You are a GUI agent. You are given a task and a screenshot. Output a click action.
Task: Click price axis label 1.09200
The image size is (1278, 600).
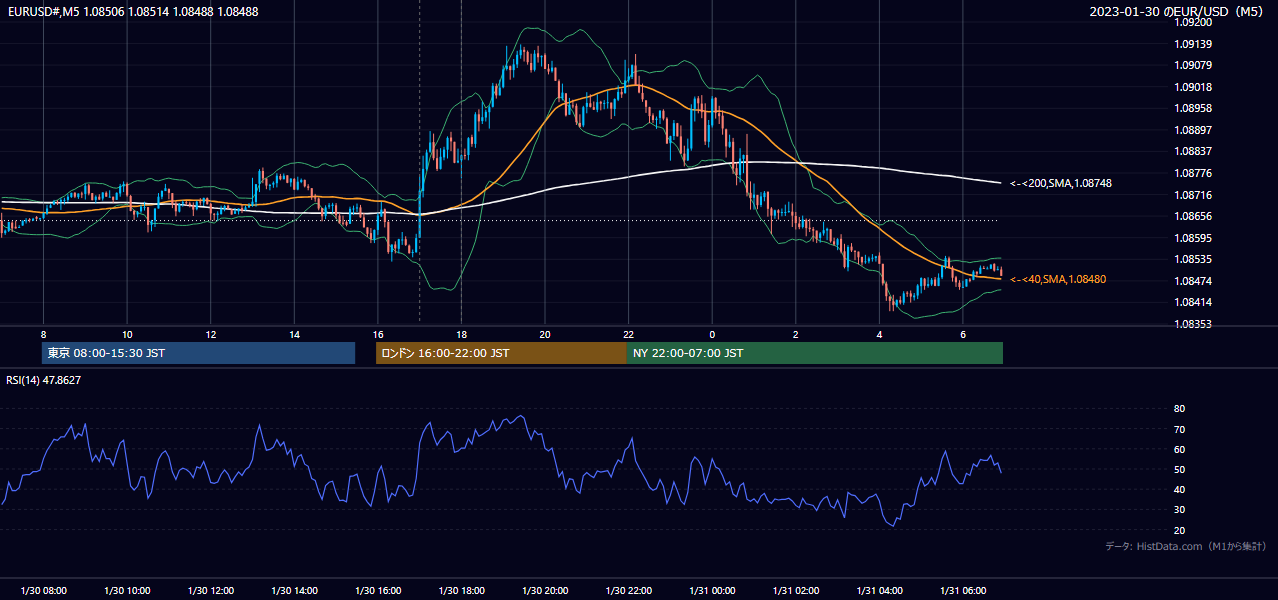click(x=1193, y=22)
